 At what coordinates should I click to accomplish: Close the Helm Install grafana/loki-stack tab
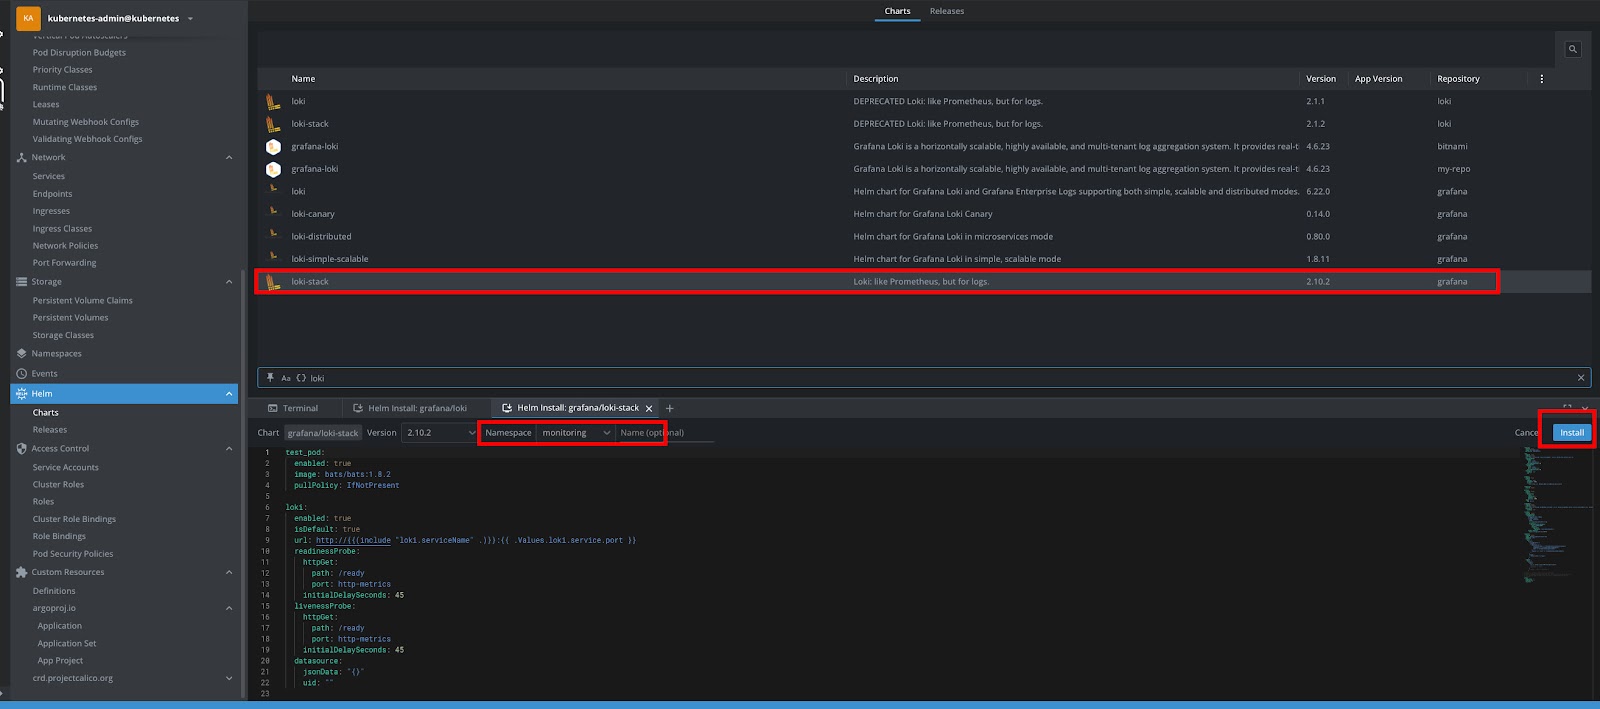649,408
